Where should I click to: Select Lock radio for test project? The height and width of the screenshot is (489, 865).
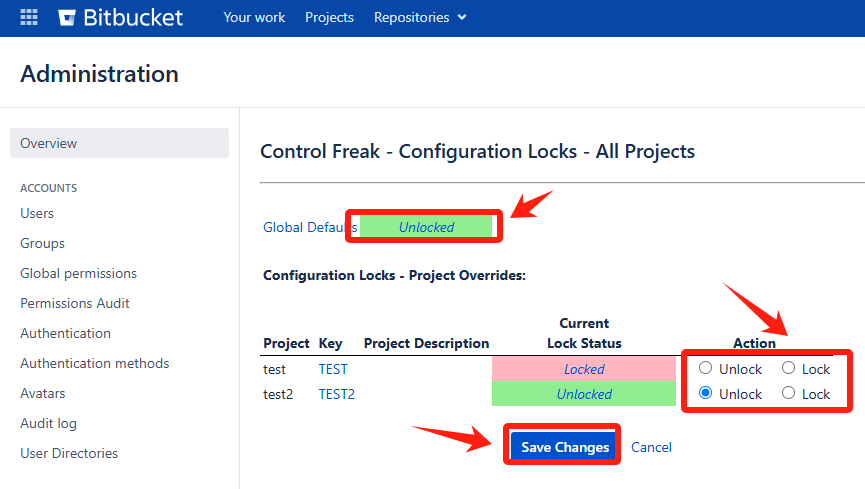(x=788, y=368)
